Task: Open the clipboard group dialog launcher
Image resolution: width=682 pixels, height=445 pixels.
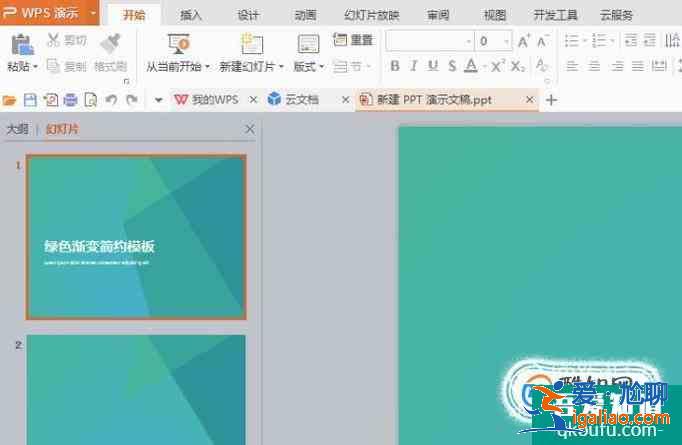Action: point(126,81)
